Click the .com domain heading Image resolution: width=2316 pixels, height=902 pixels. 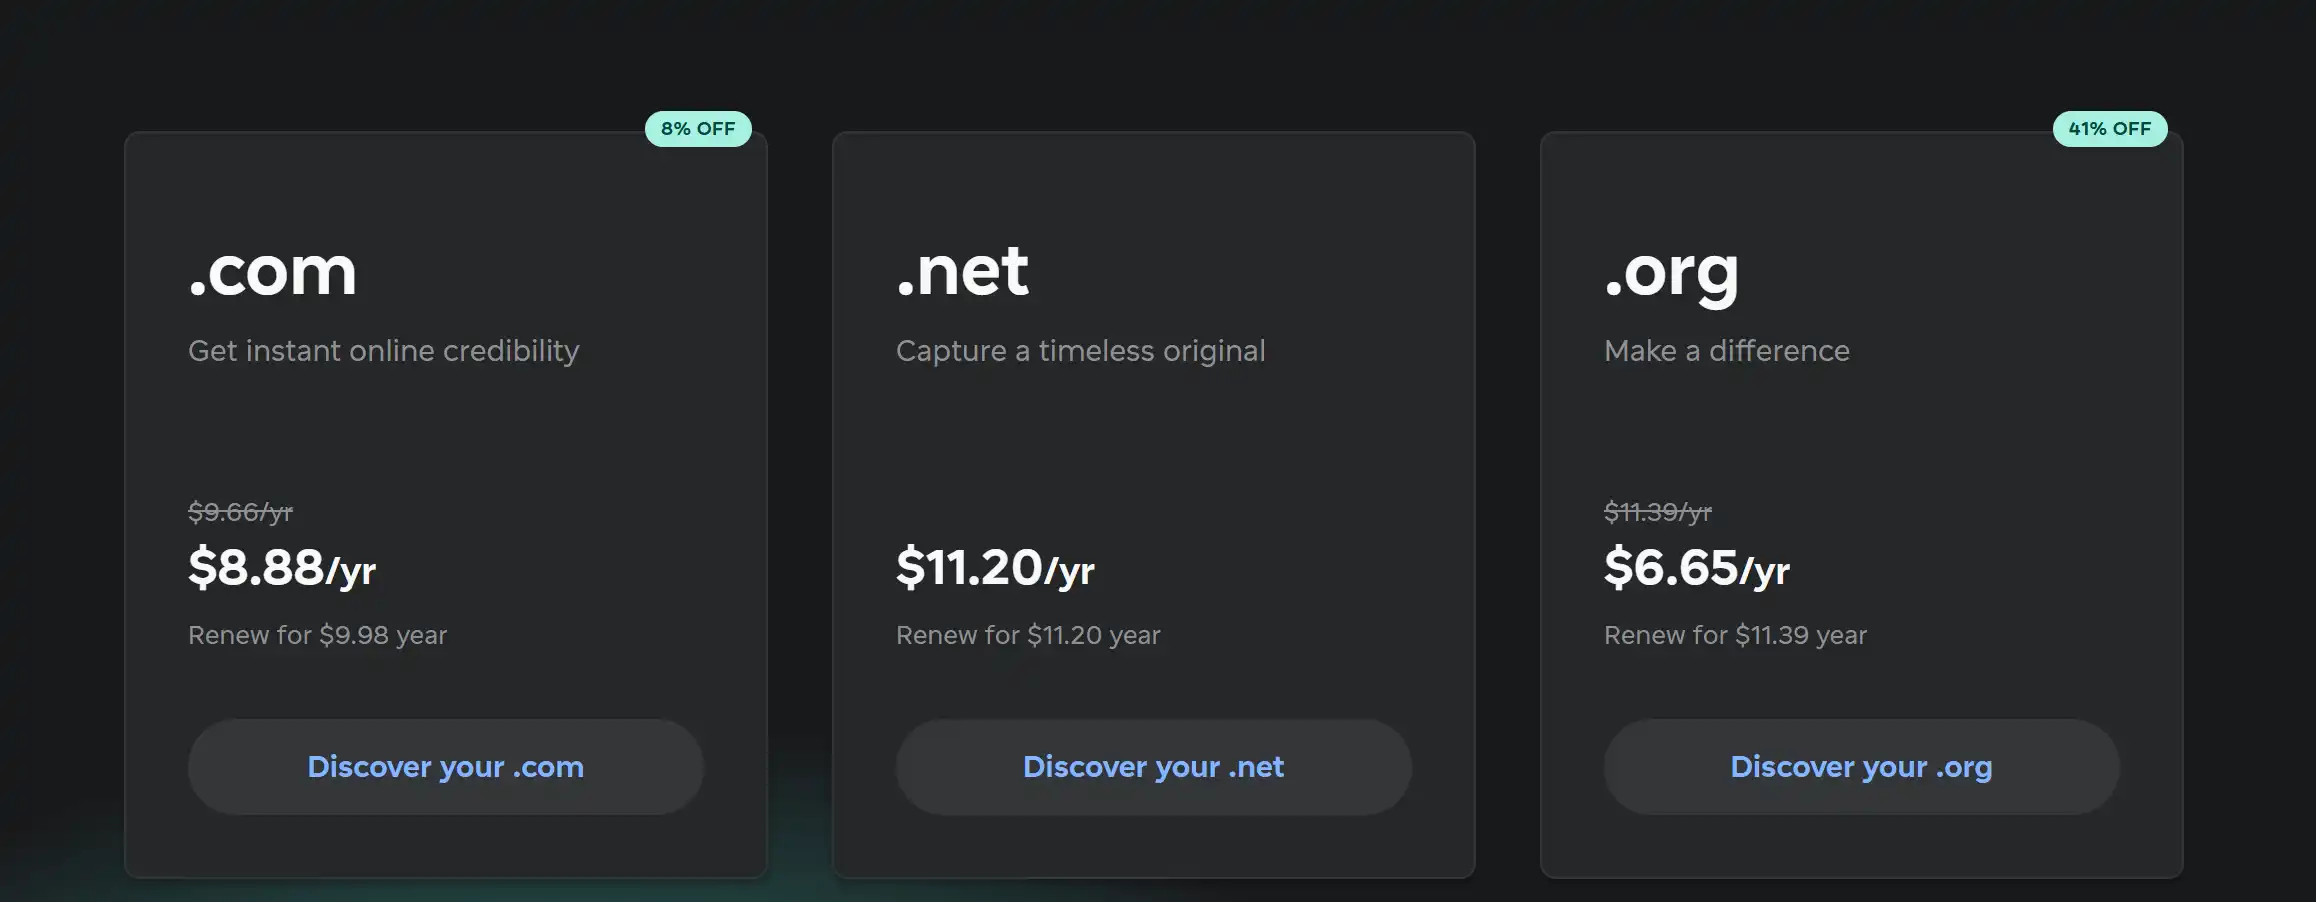pyautogui.click(x=272, y=271)
